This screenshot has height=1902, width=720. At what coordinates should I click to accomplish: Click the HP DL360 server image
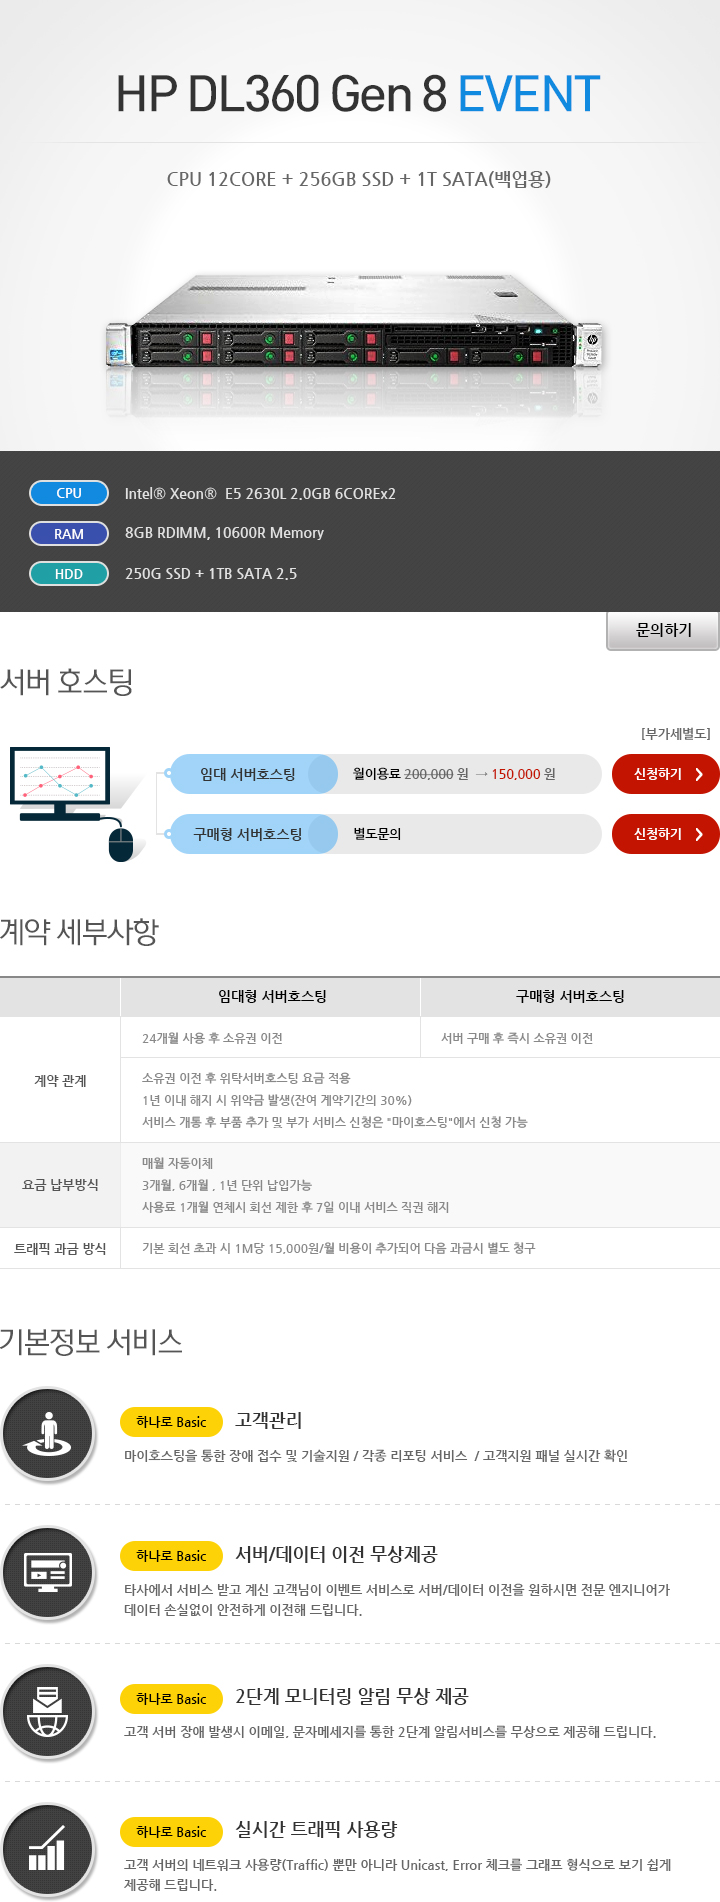355,335
